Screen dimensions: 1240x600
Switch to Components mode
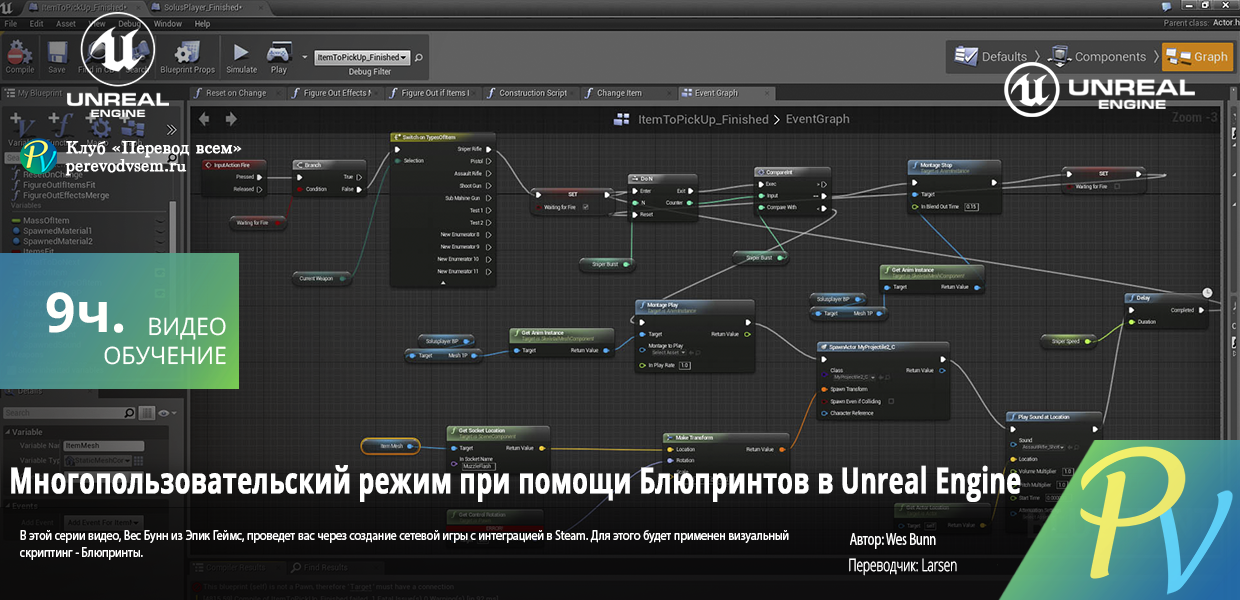click(1098, 57)
